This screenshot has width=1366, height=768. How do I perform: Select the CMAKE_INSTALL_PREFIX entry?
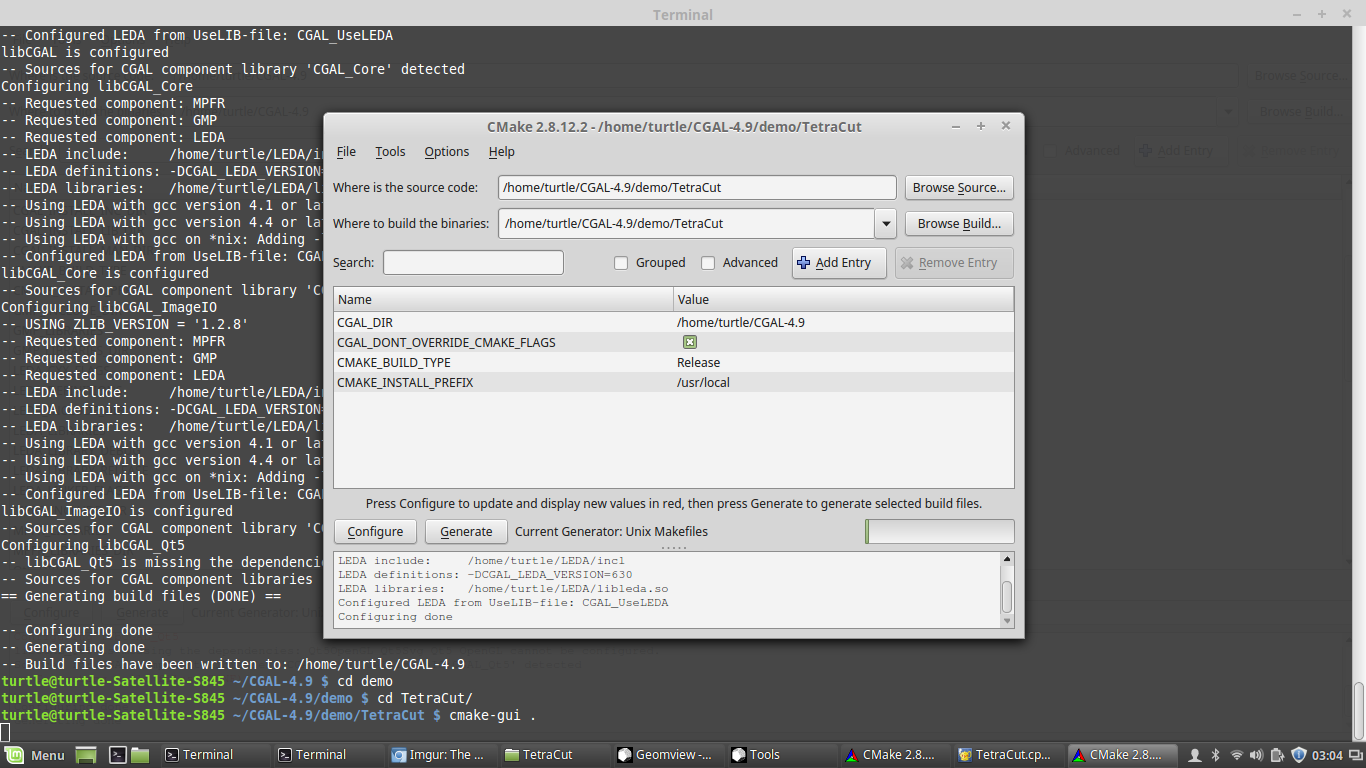[x=405, y=382]
